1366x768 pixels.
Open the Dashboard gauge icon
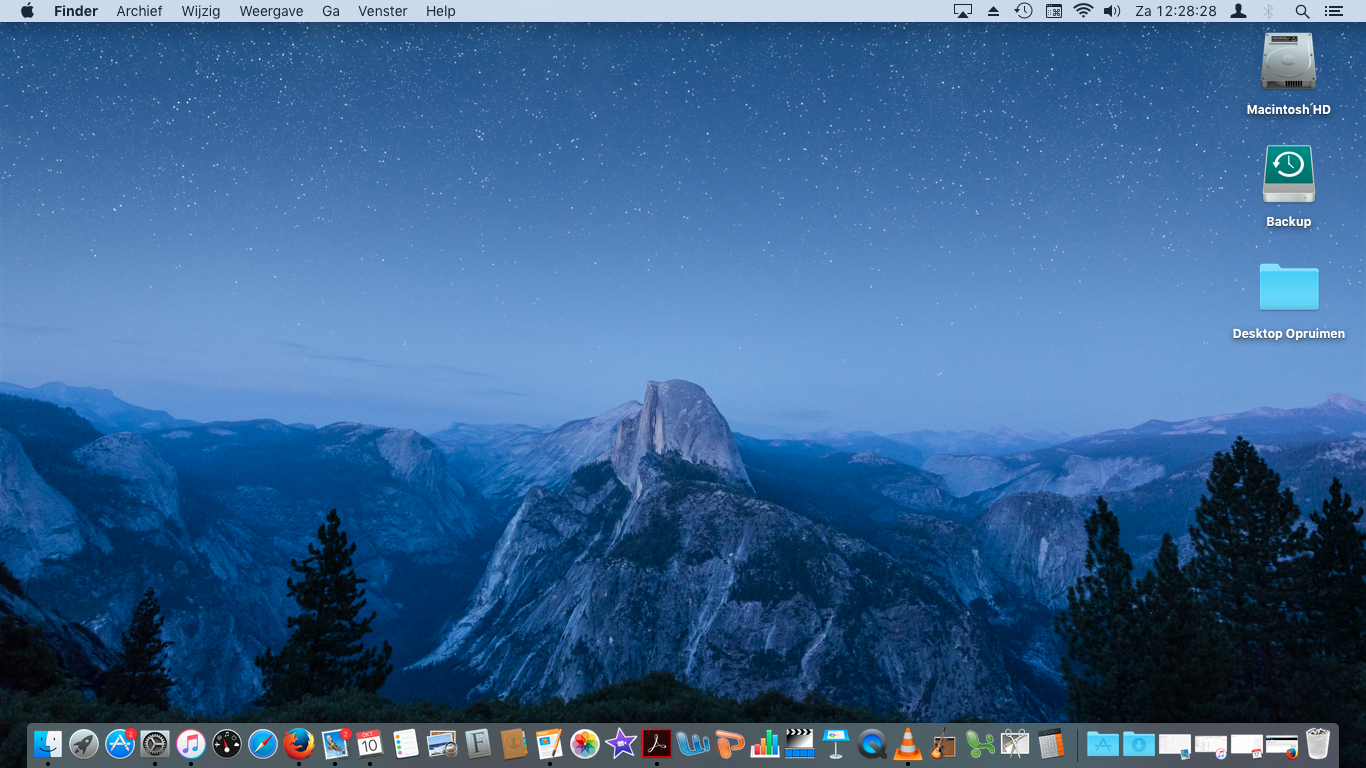pos(227,743)
